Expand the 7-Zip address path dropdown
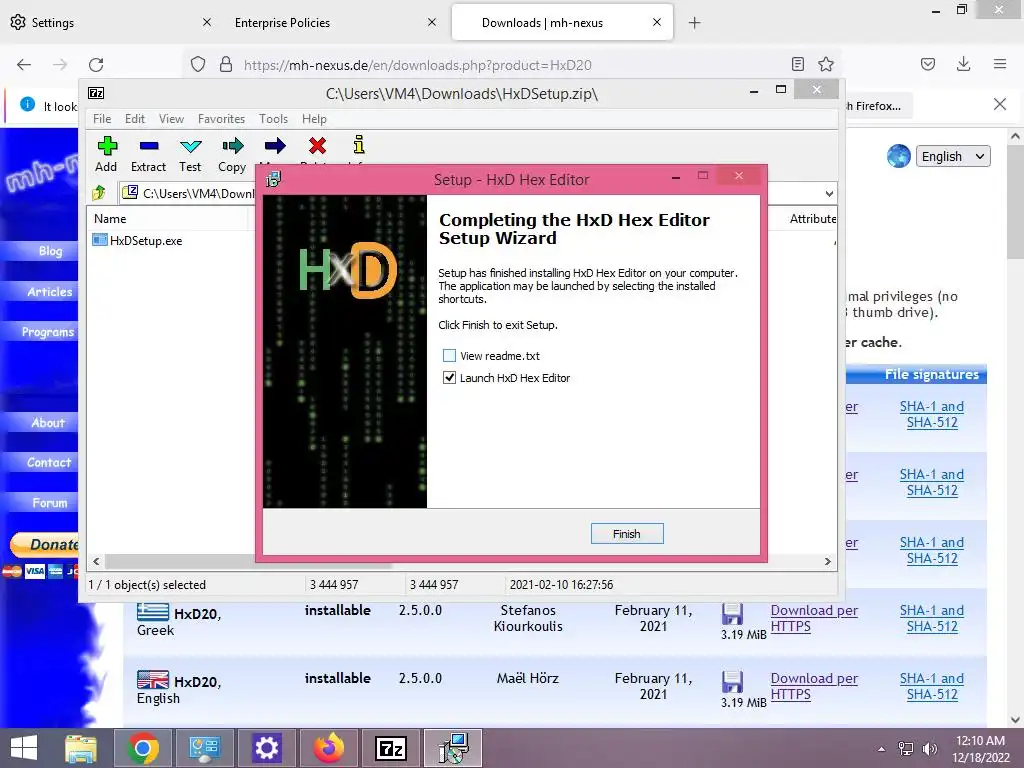The height and width of the screenshot is (768, 1024). [x=829, y=193]
